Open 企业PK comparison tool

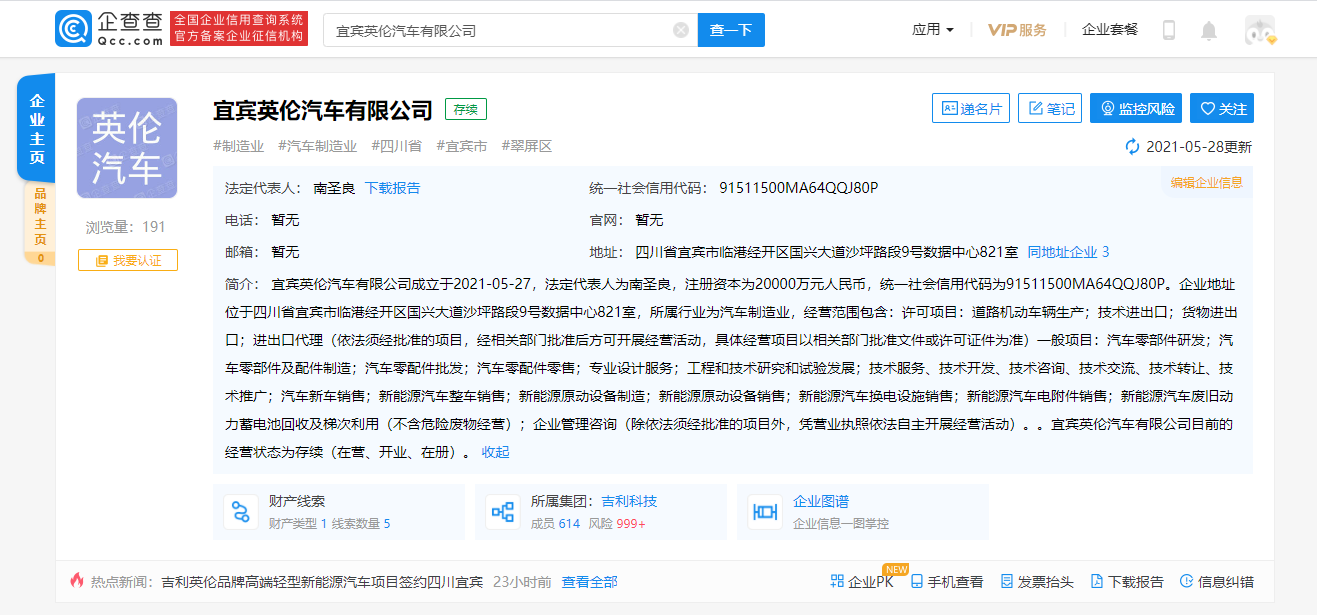tap(862, 582)
